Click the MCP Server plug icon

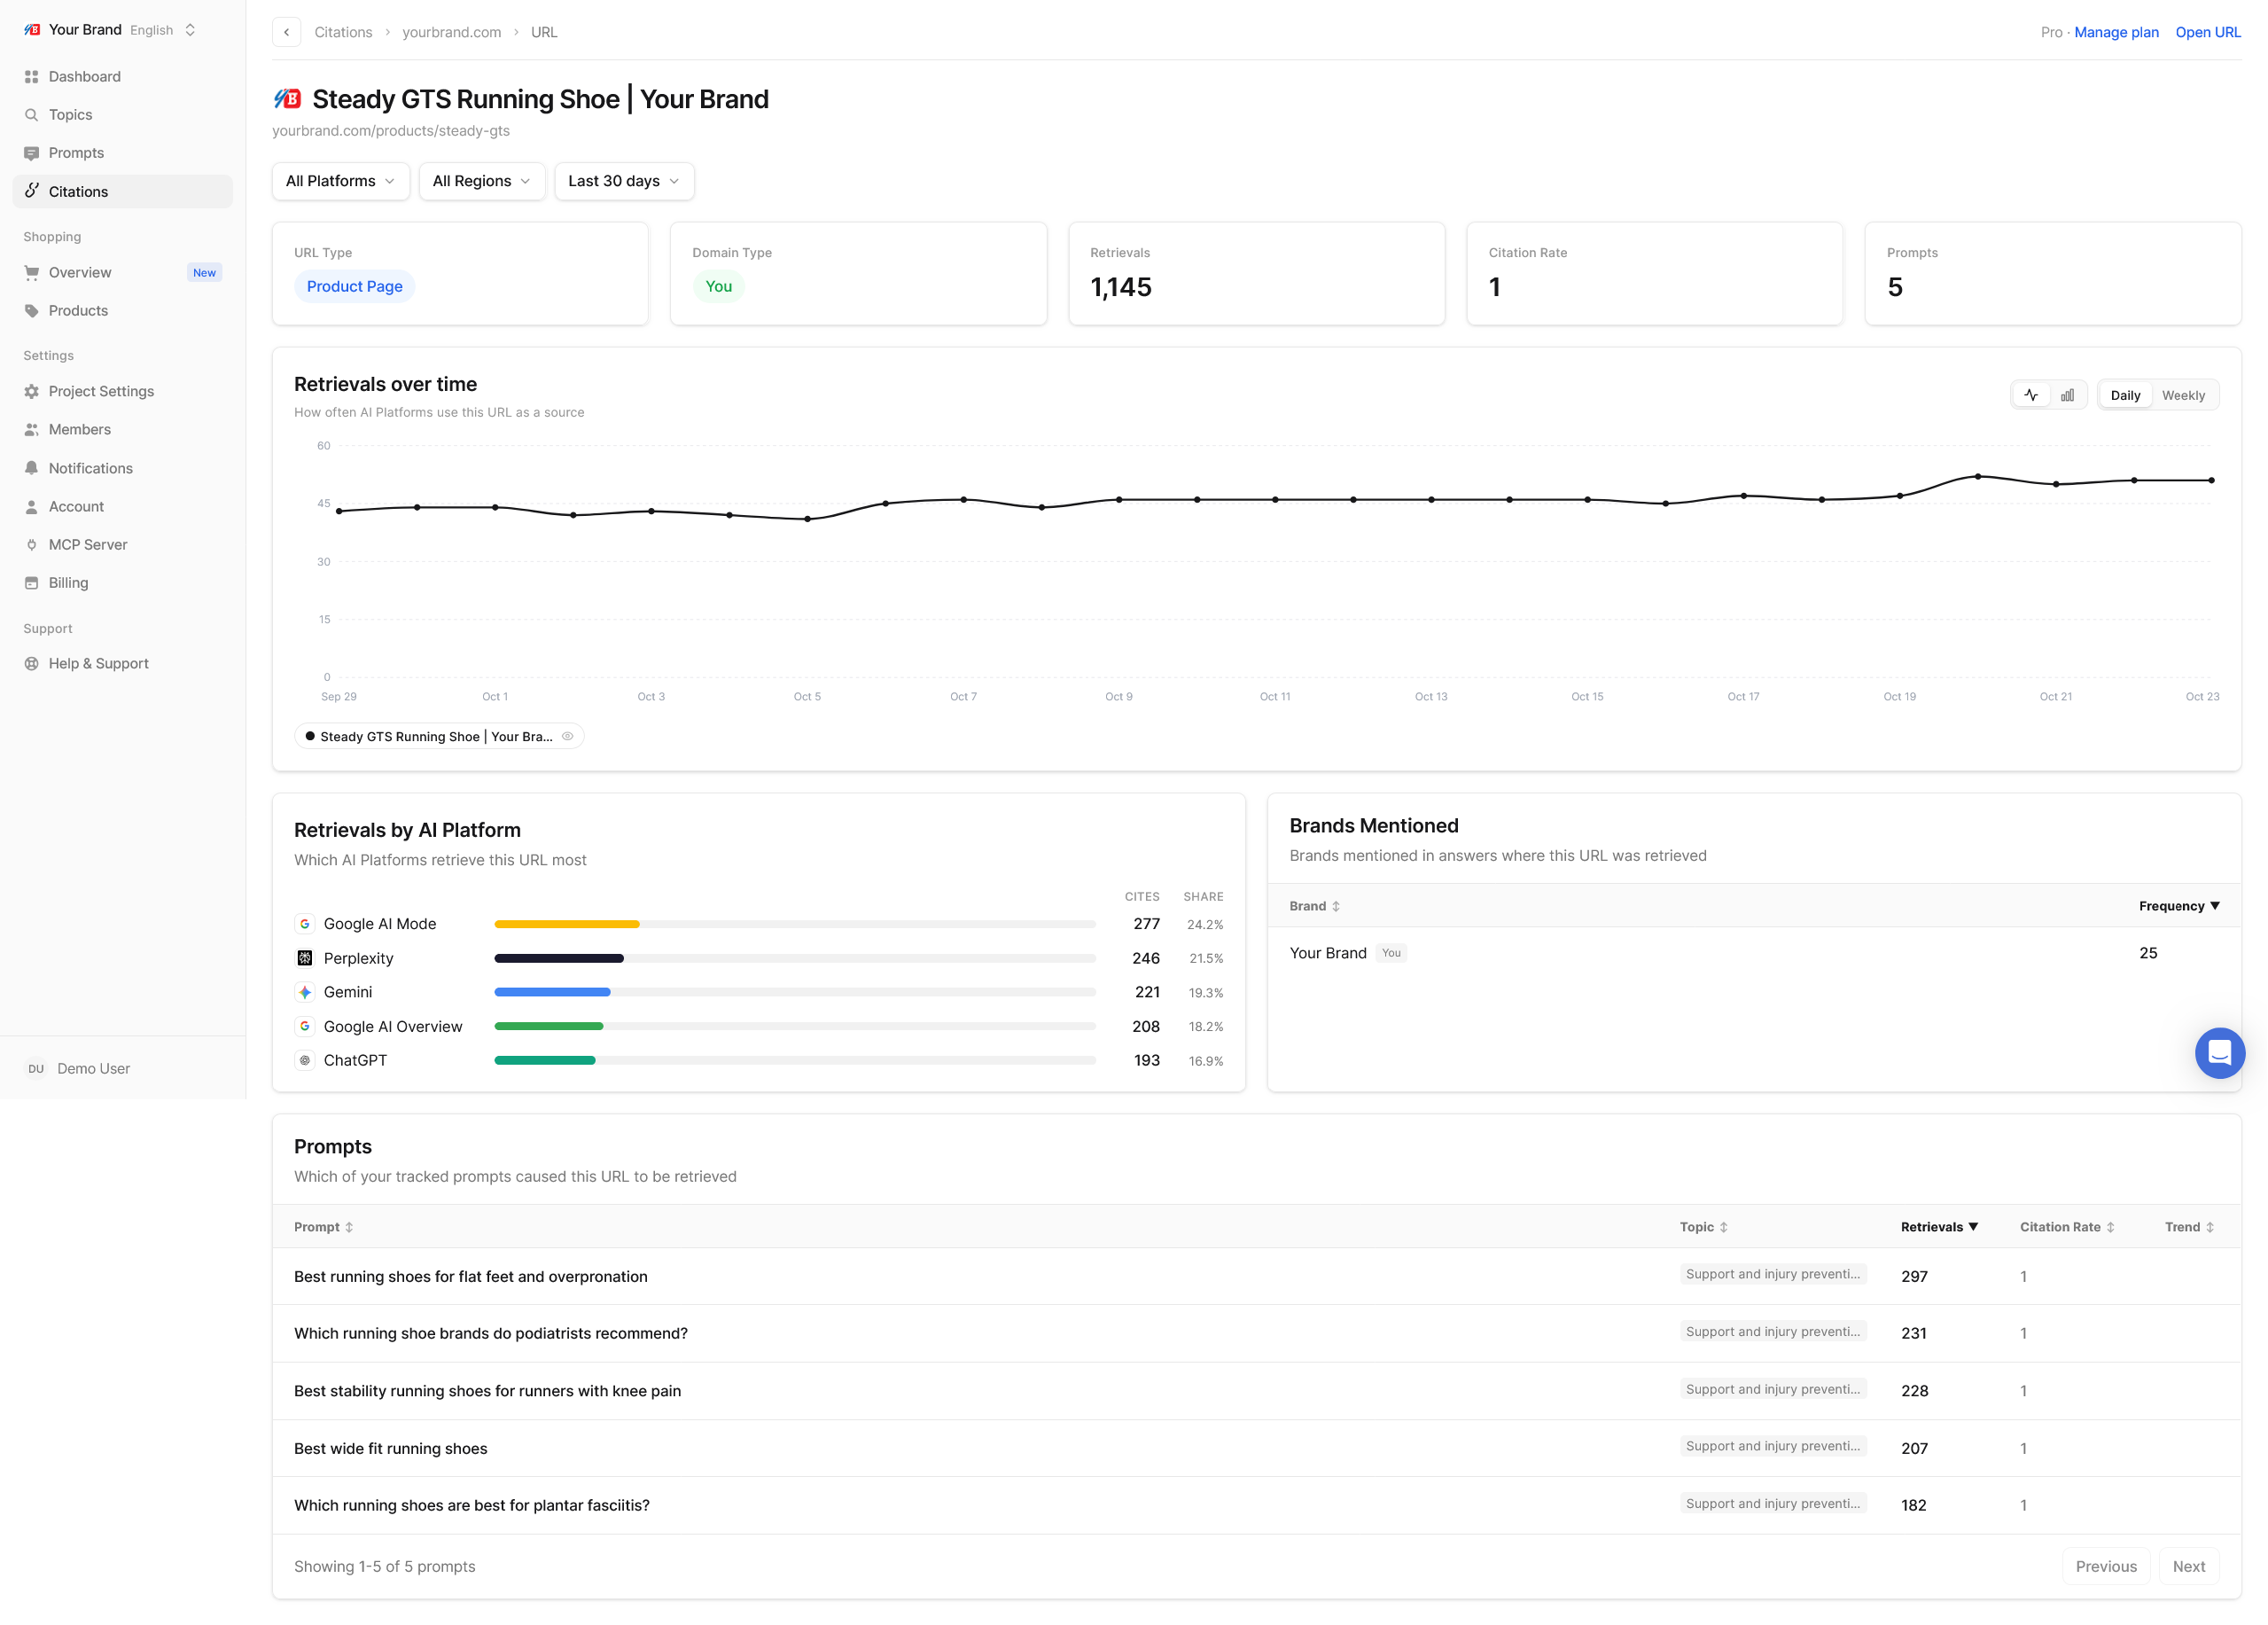[31, 545]
